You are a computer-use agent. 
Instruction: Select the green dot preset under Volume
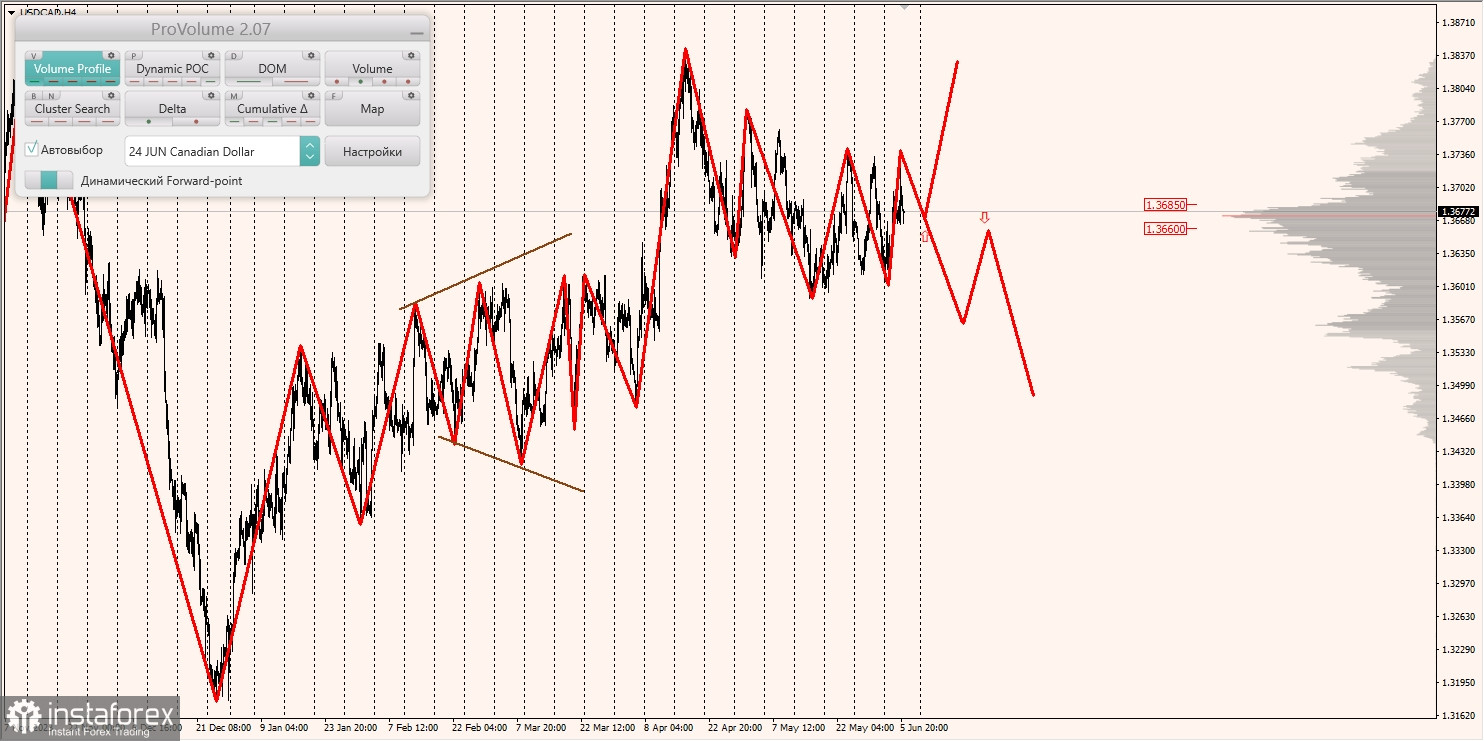pos(360,81)
